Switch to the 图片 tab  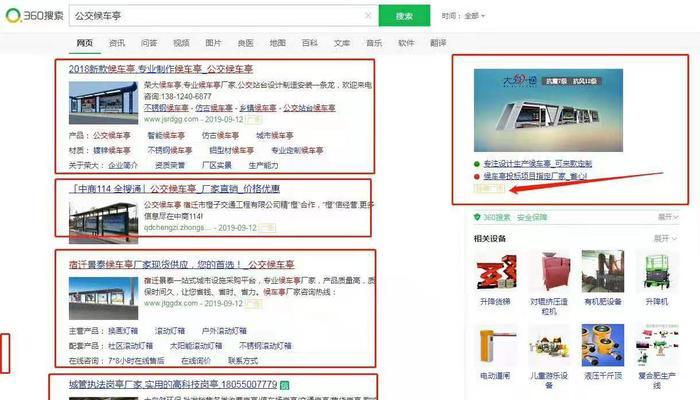tap(213, 43)
